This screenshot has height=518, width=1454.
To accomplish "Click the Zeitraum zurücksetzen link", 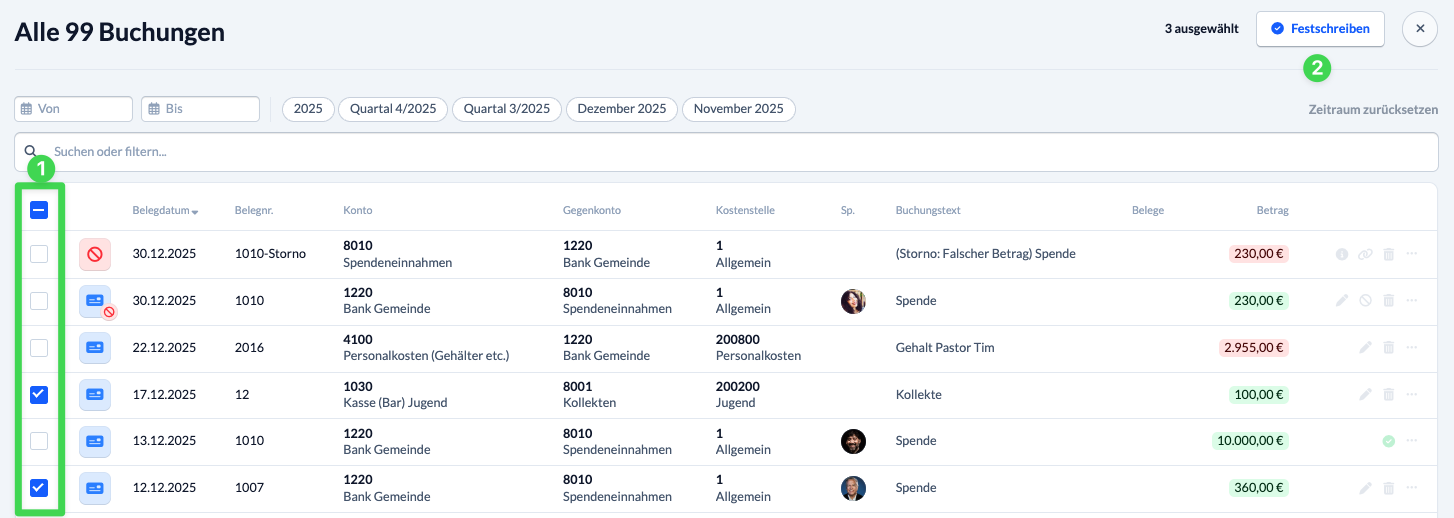I will (x=1372, y=110).
